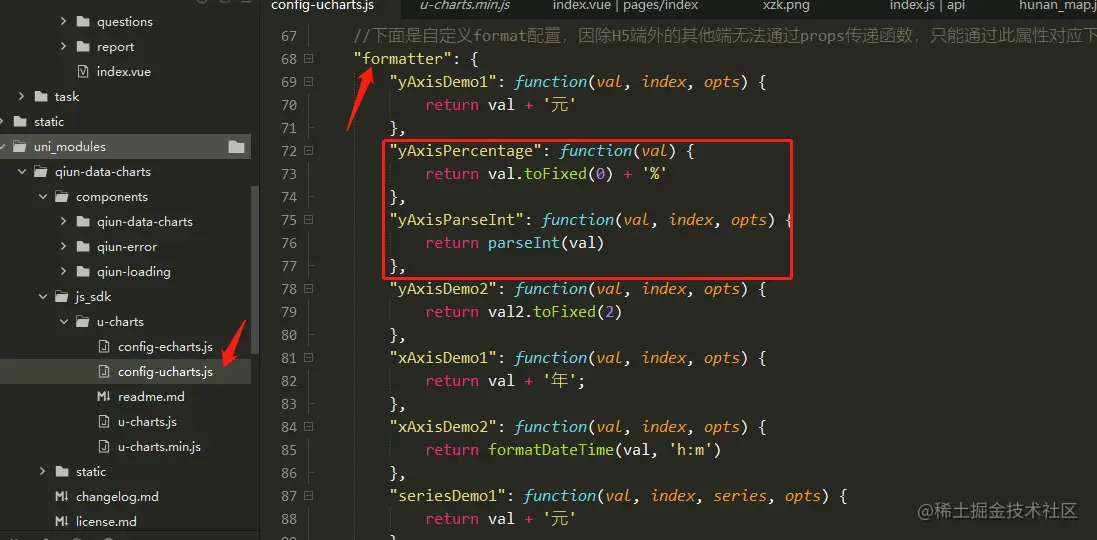Click the changelog.md markdown icon
The height and width of the screenshot is (540, 1097).
[62, 497]
